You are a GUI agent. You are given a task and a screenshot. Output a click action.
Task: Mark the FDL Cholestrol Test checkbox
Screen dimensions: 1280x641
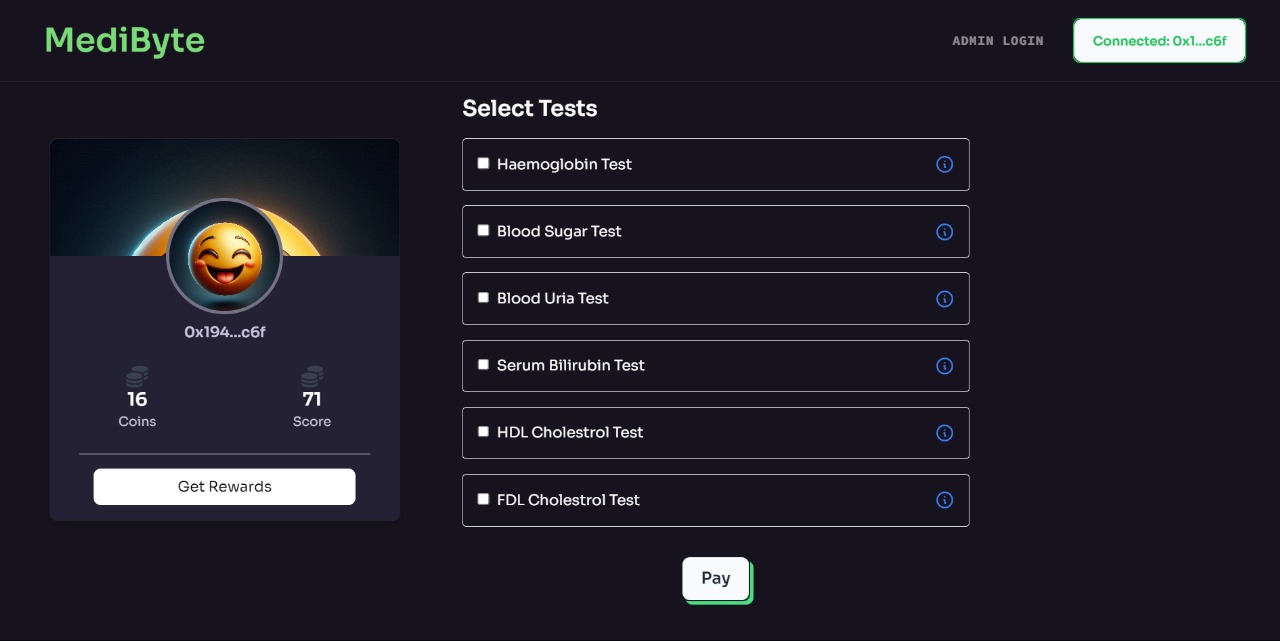[483, 498]
